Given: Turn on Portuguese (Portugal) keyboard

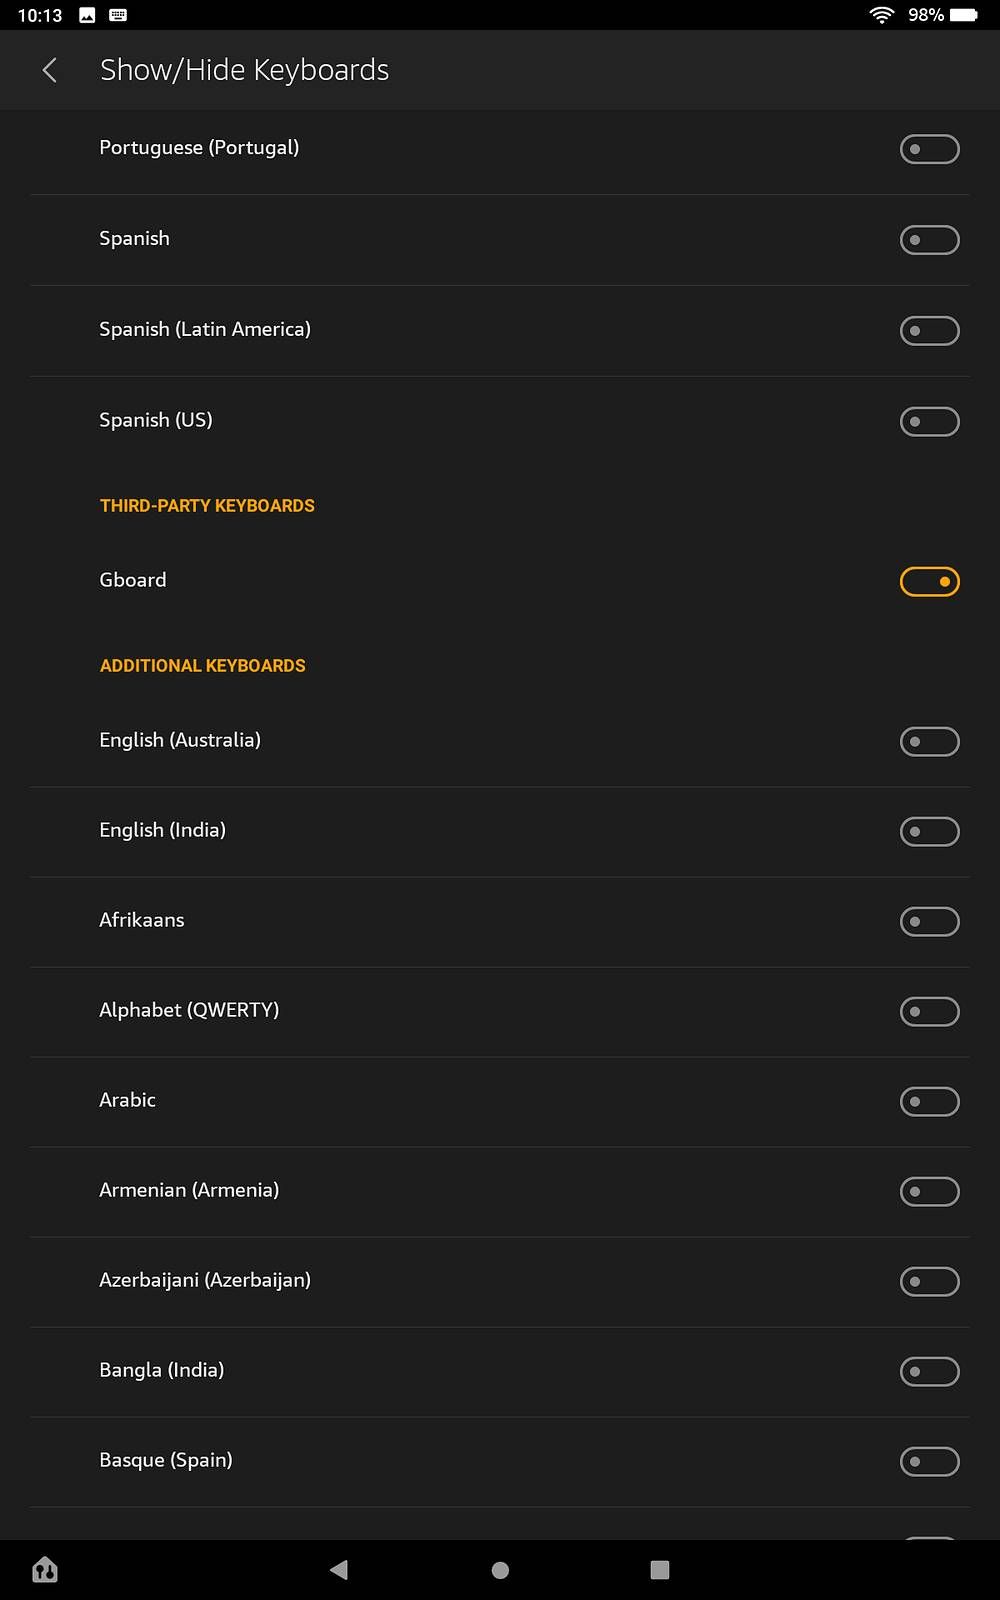Looking at the screenshot, I should 929,148.
